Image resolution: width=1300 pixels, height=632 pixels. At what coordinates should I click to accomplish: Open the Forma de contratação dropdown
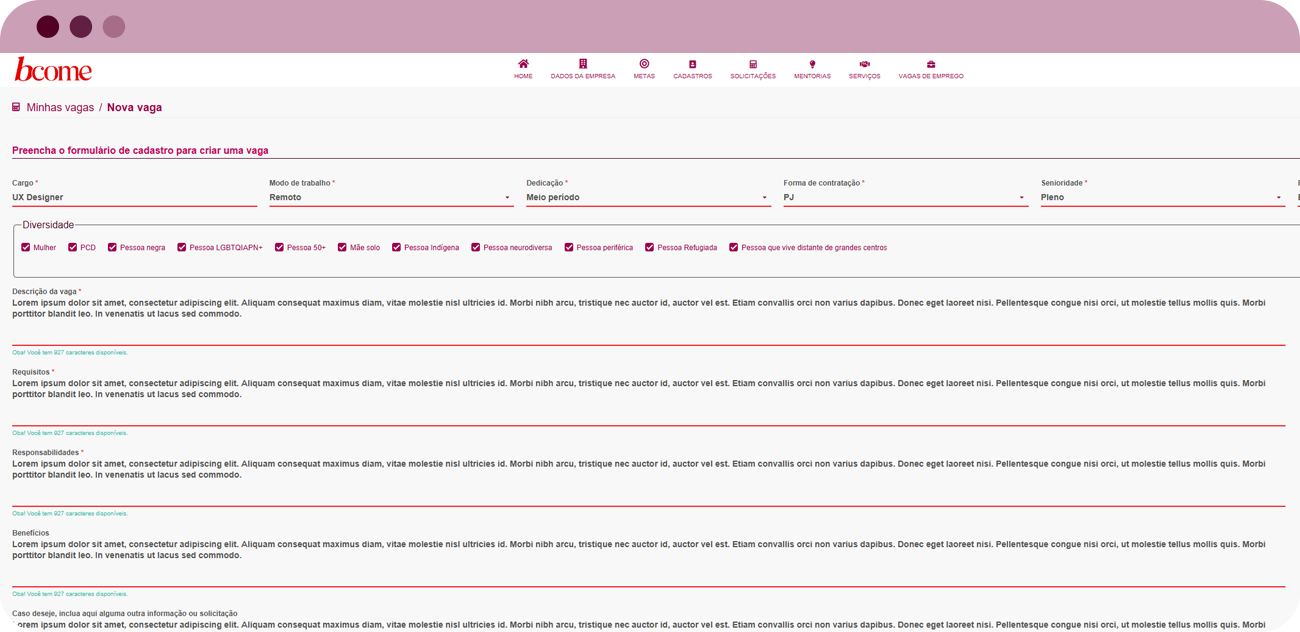pyautogui.click(x=904, y=198)
